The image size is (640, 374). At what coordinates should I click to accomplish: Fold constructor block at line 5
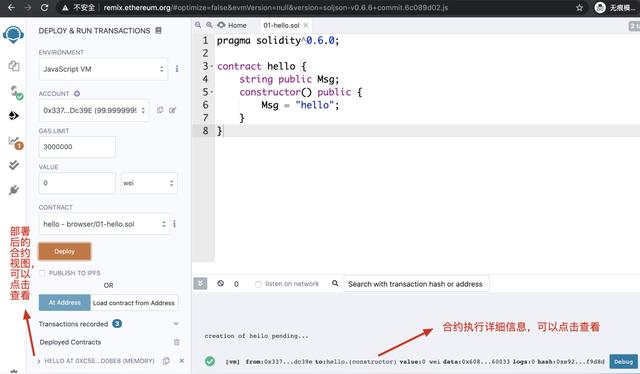[x=212, y=92]
